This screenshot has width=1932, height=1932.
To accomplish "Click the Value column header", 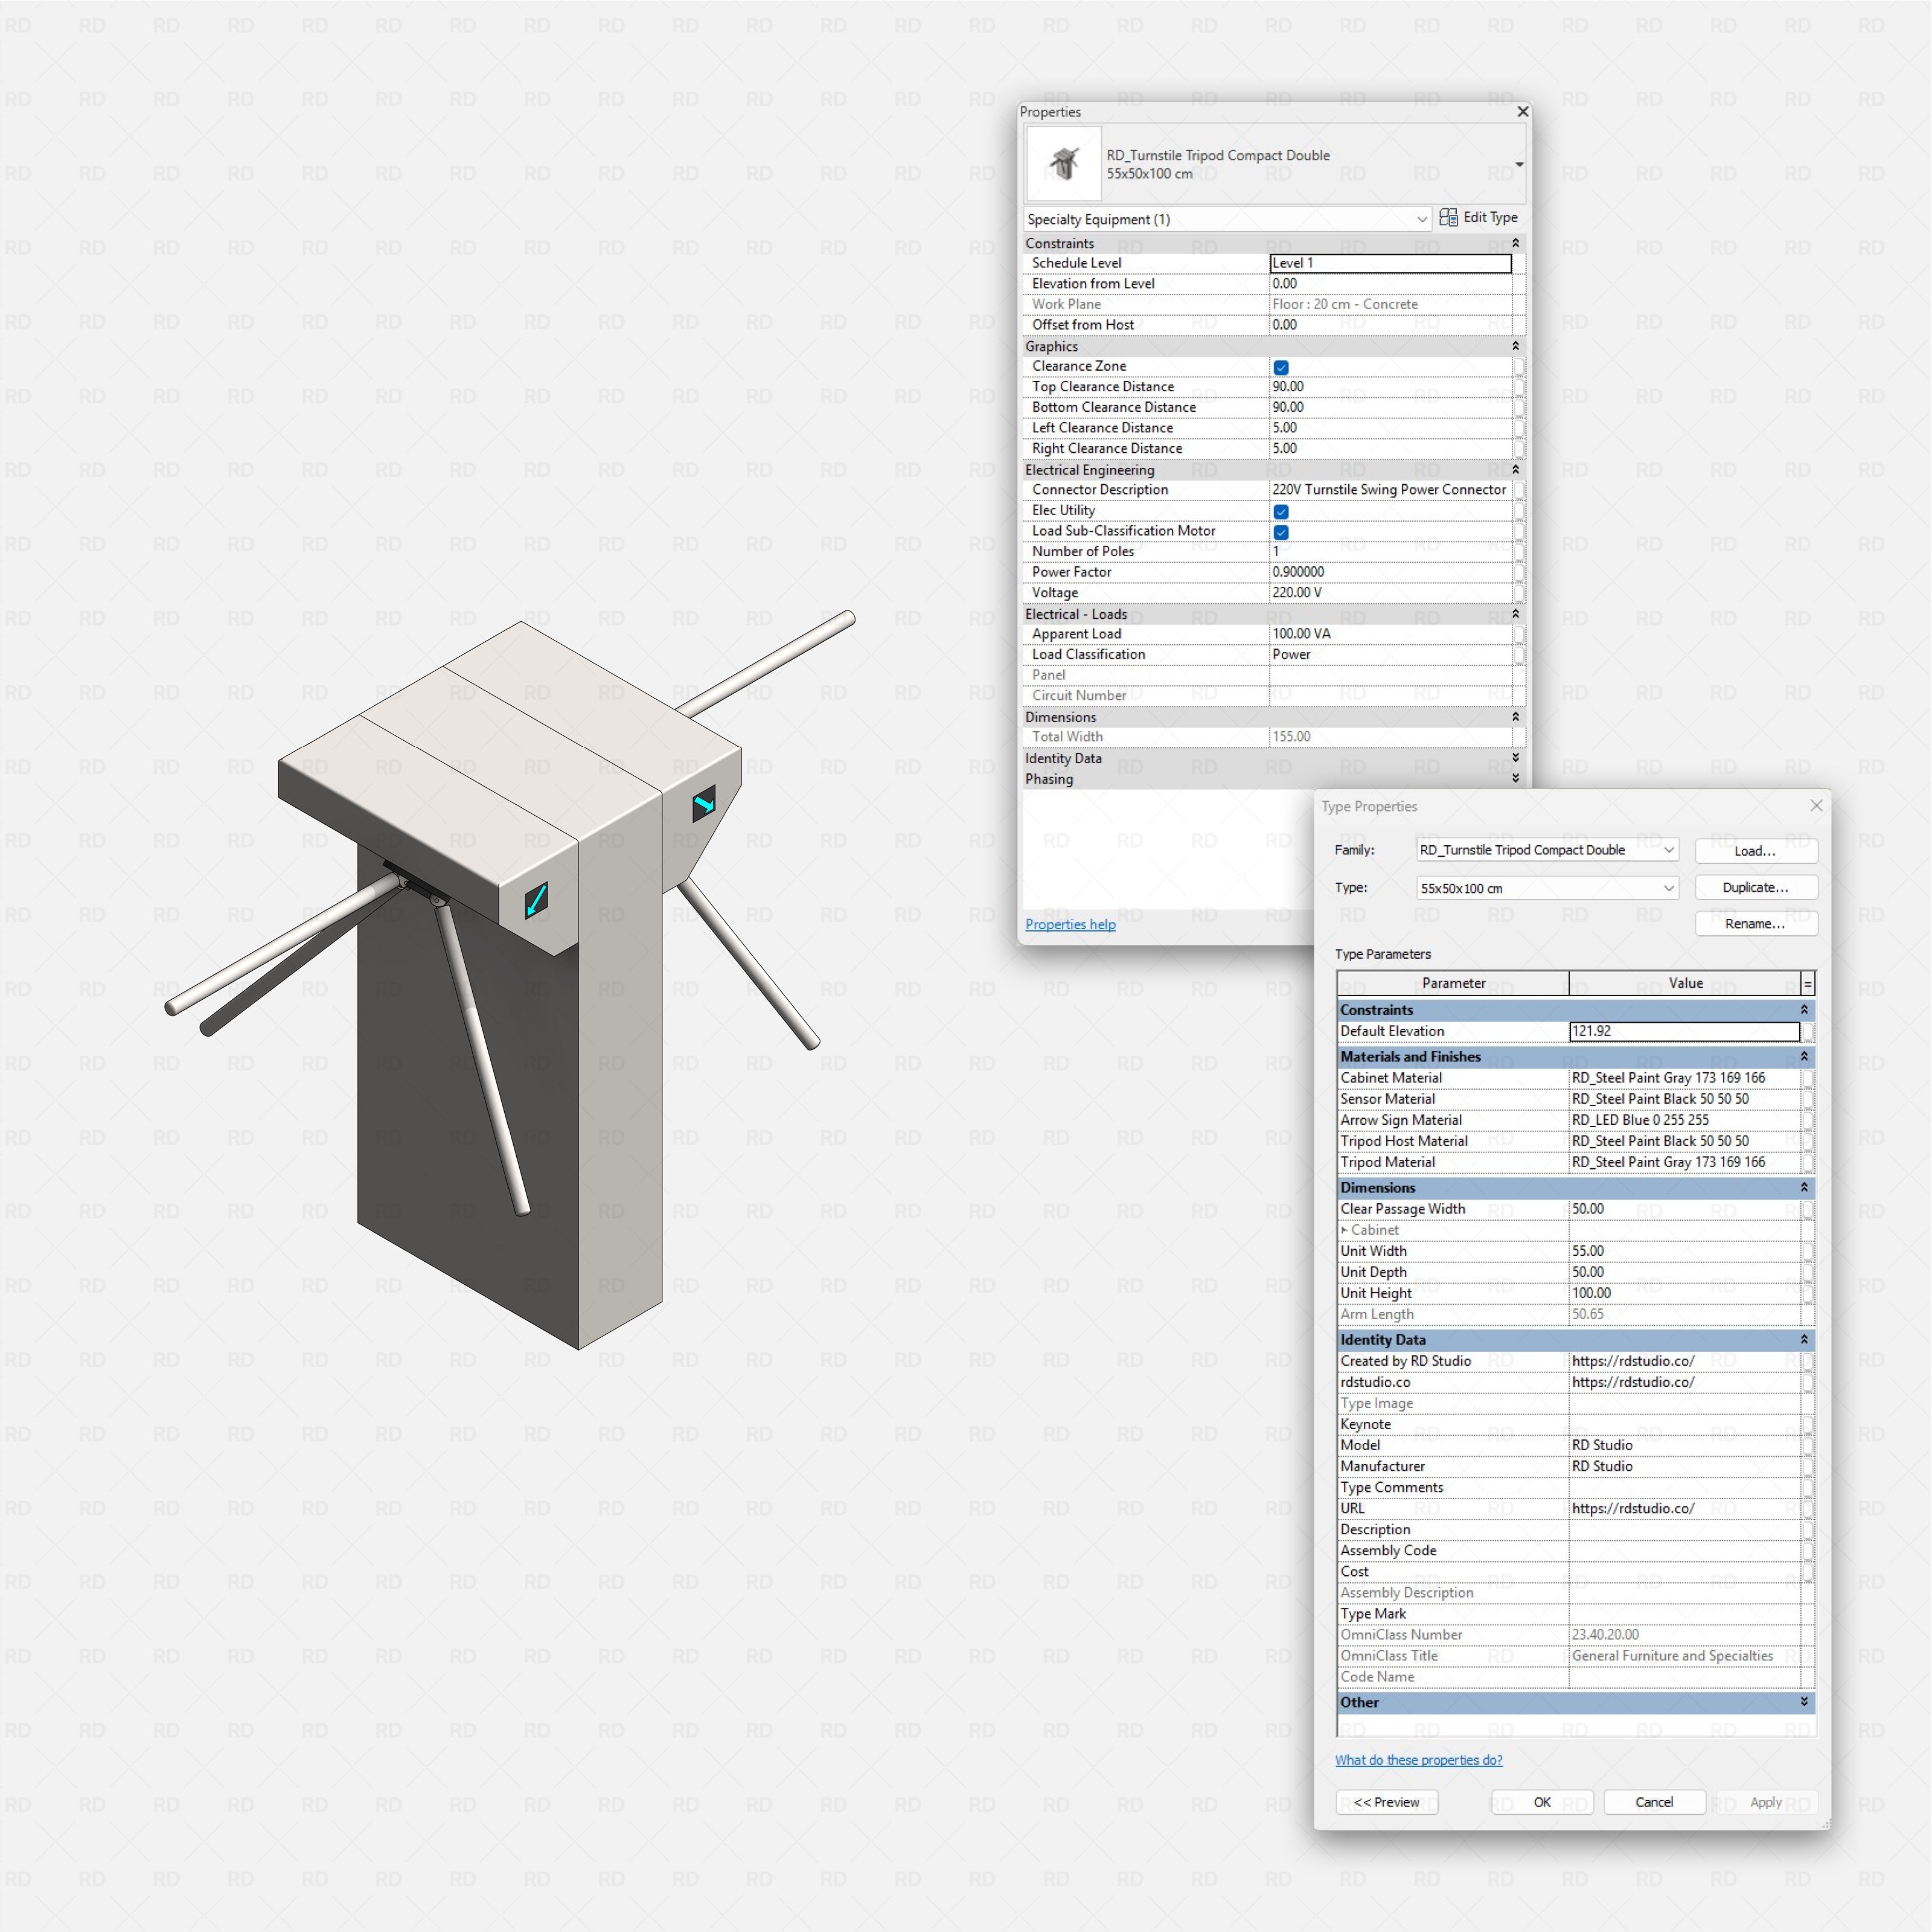I will 1685,984.
